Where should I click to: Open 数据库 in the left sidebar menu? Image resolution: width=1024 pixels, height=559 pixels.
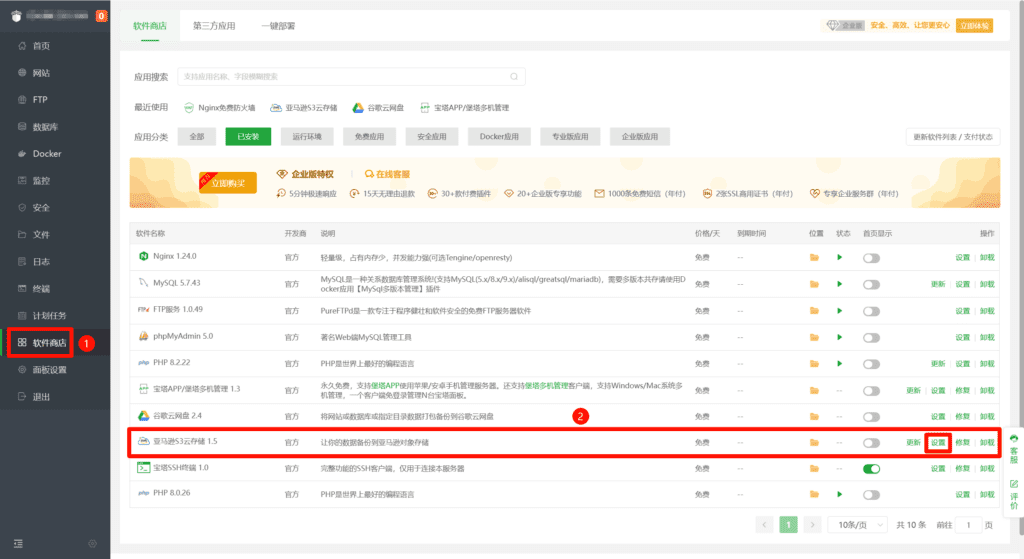point(45,127)
